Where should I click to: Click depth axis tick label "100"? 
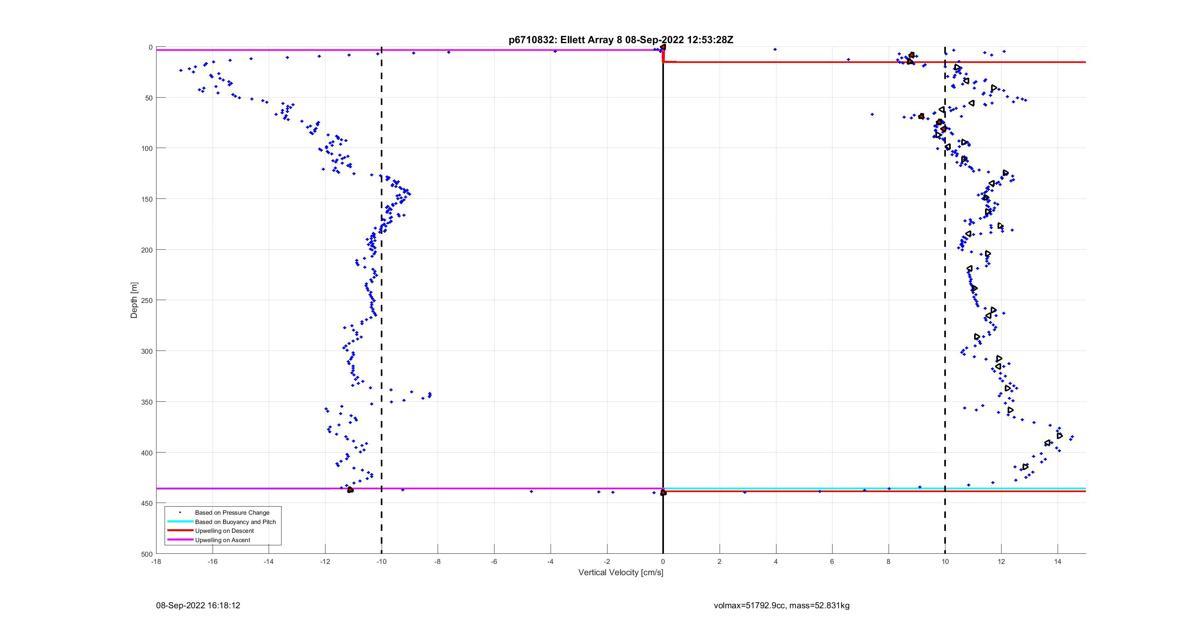pos(146,148)
